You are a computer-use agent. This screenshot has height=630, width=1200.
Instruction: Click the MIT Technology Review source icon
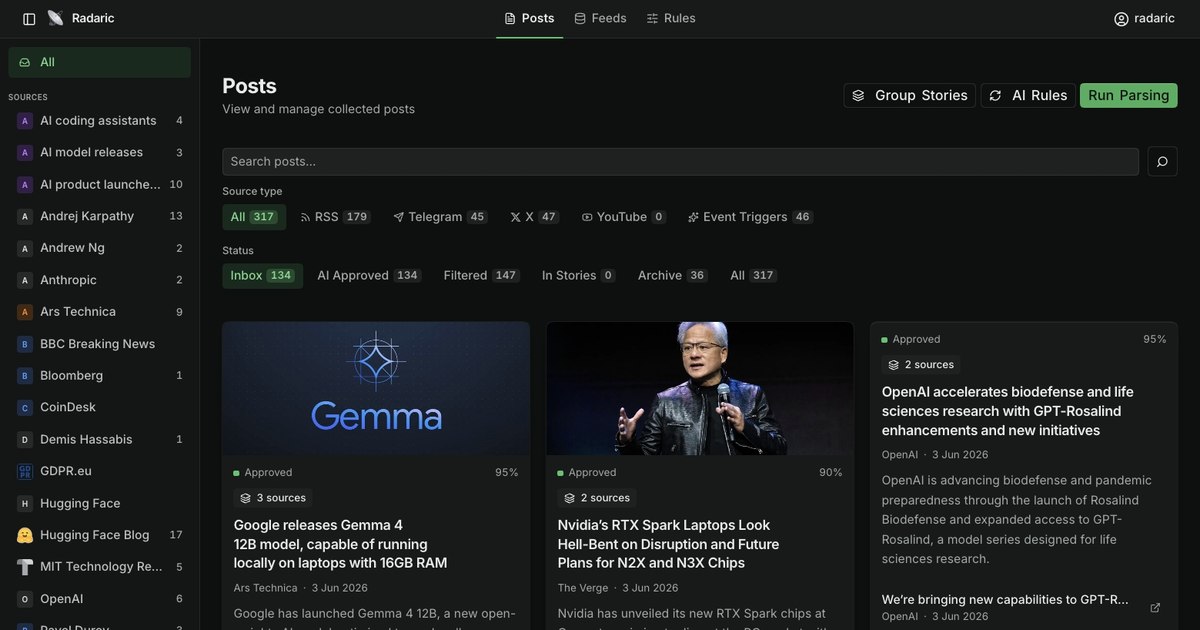(x=25, y=567)
